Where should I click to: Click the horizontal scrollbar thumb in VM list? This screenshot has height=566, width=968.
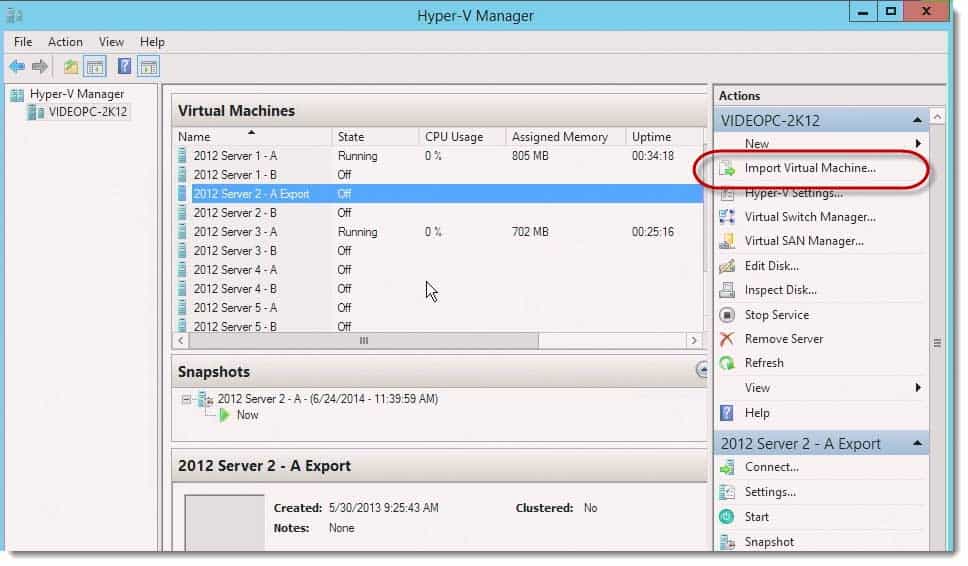click(364, 341)
